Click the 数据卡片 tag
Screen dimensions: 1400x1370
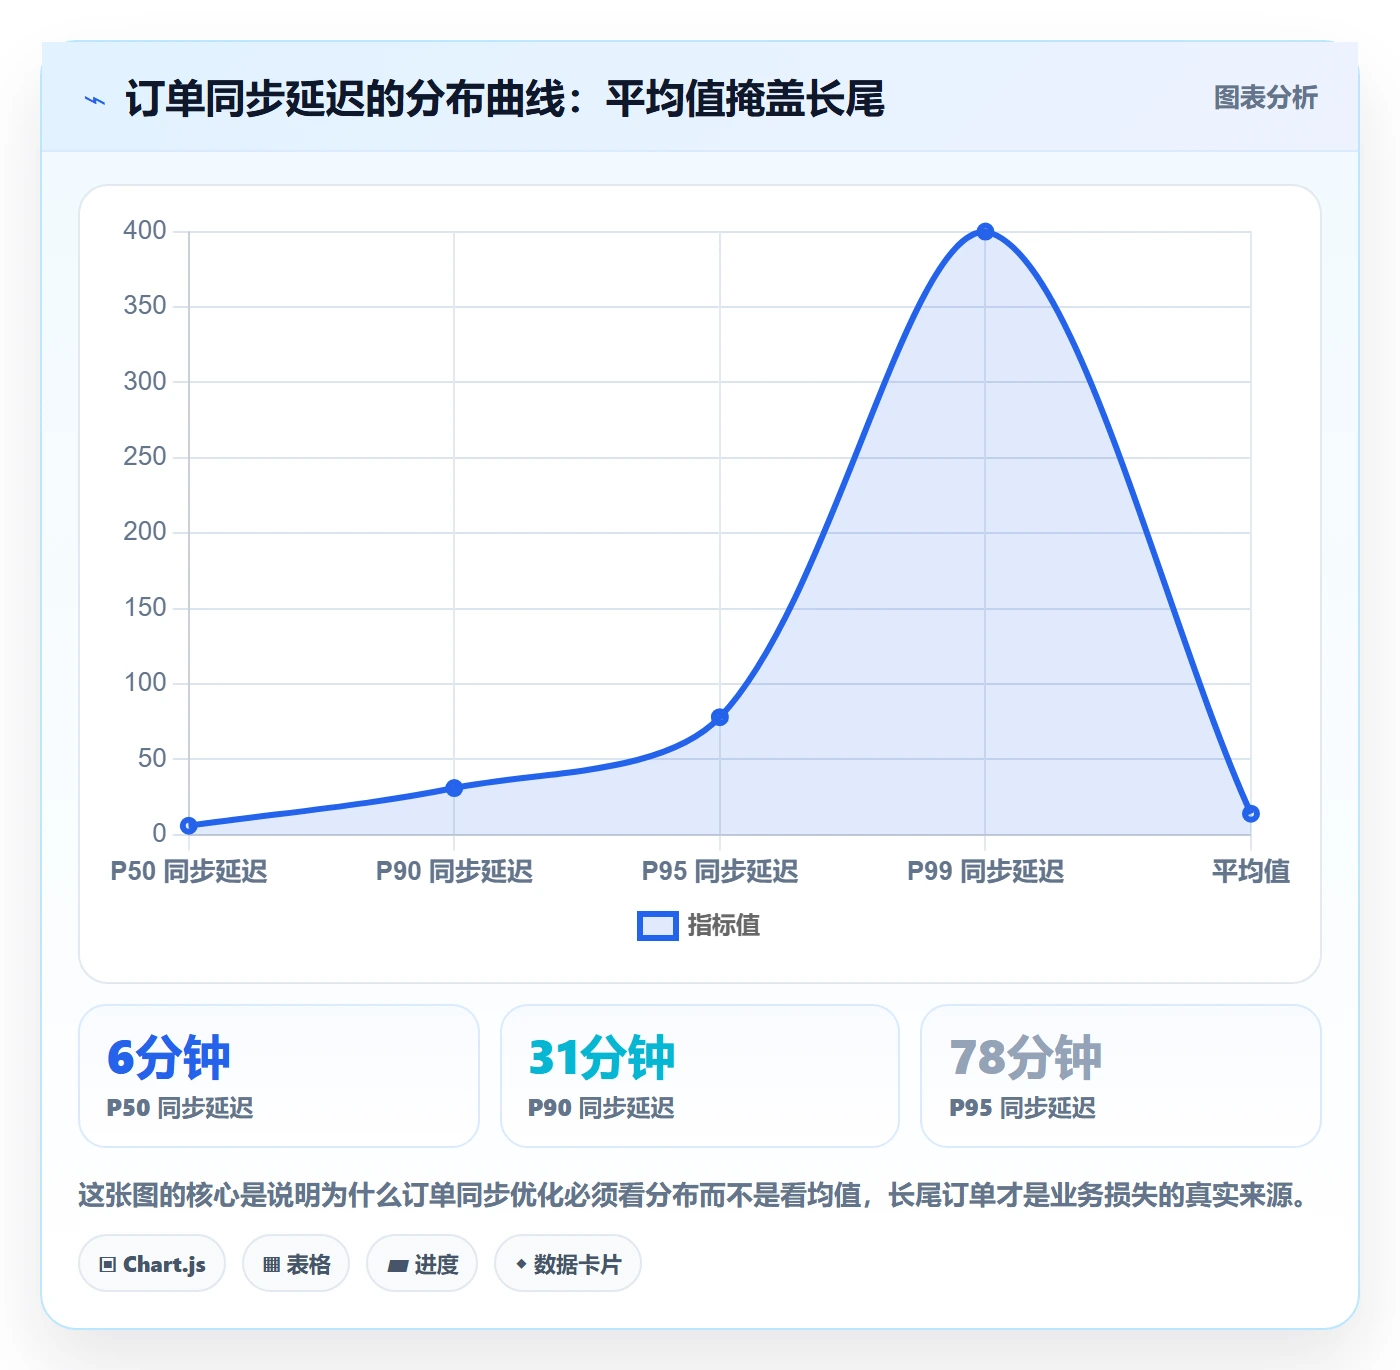[x=568, y=1264]
